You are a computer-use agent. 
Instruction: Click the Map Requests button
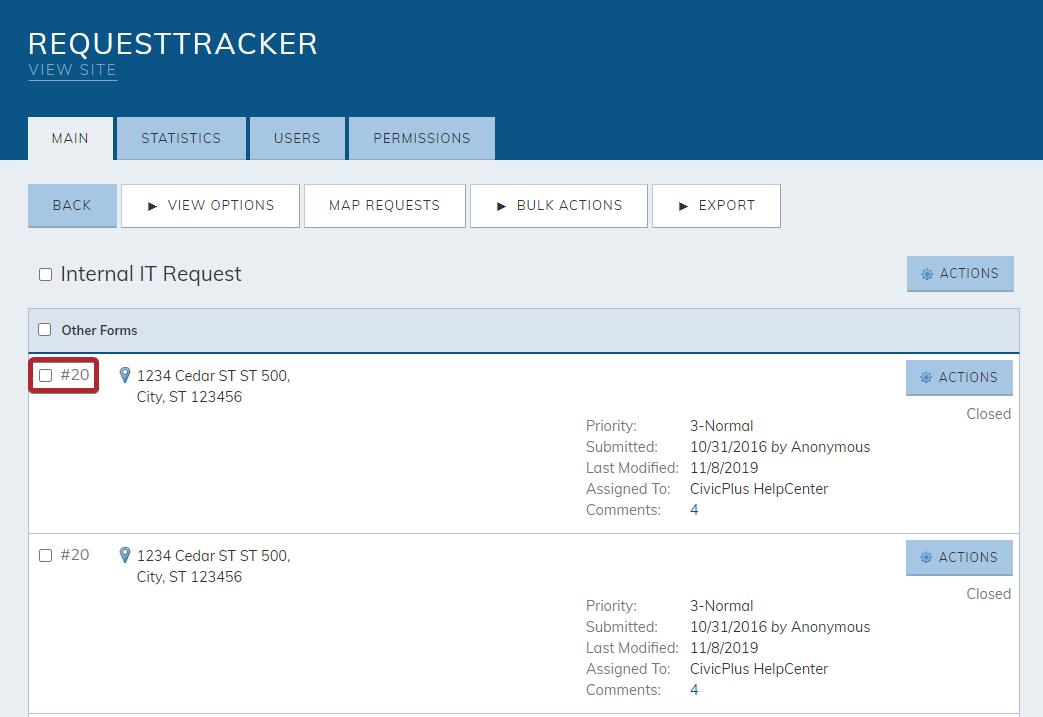[x=384, y=206]
